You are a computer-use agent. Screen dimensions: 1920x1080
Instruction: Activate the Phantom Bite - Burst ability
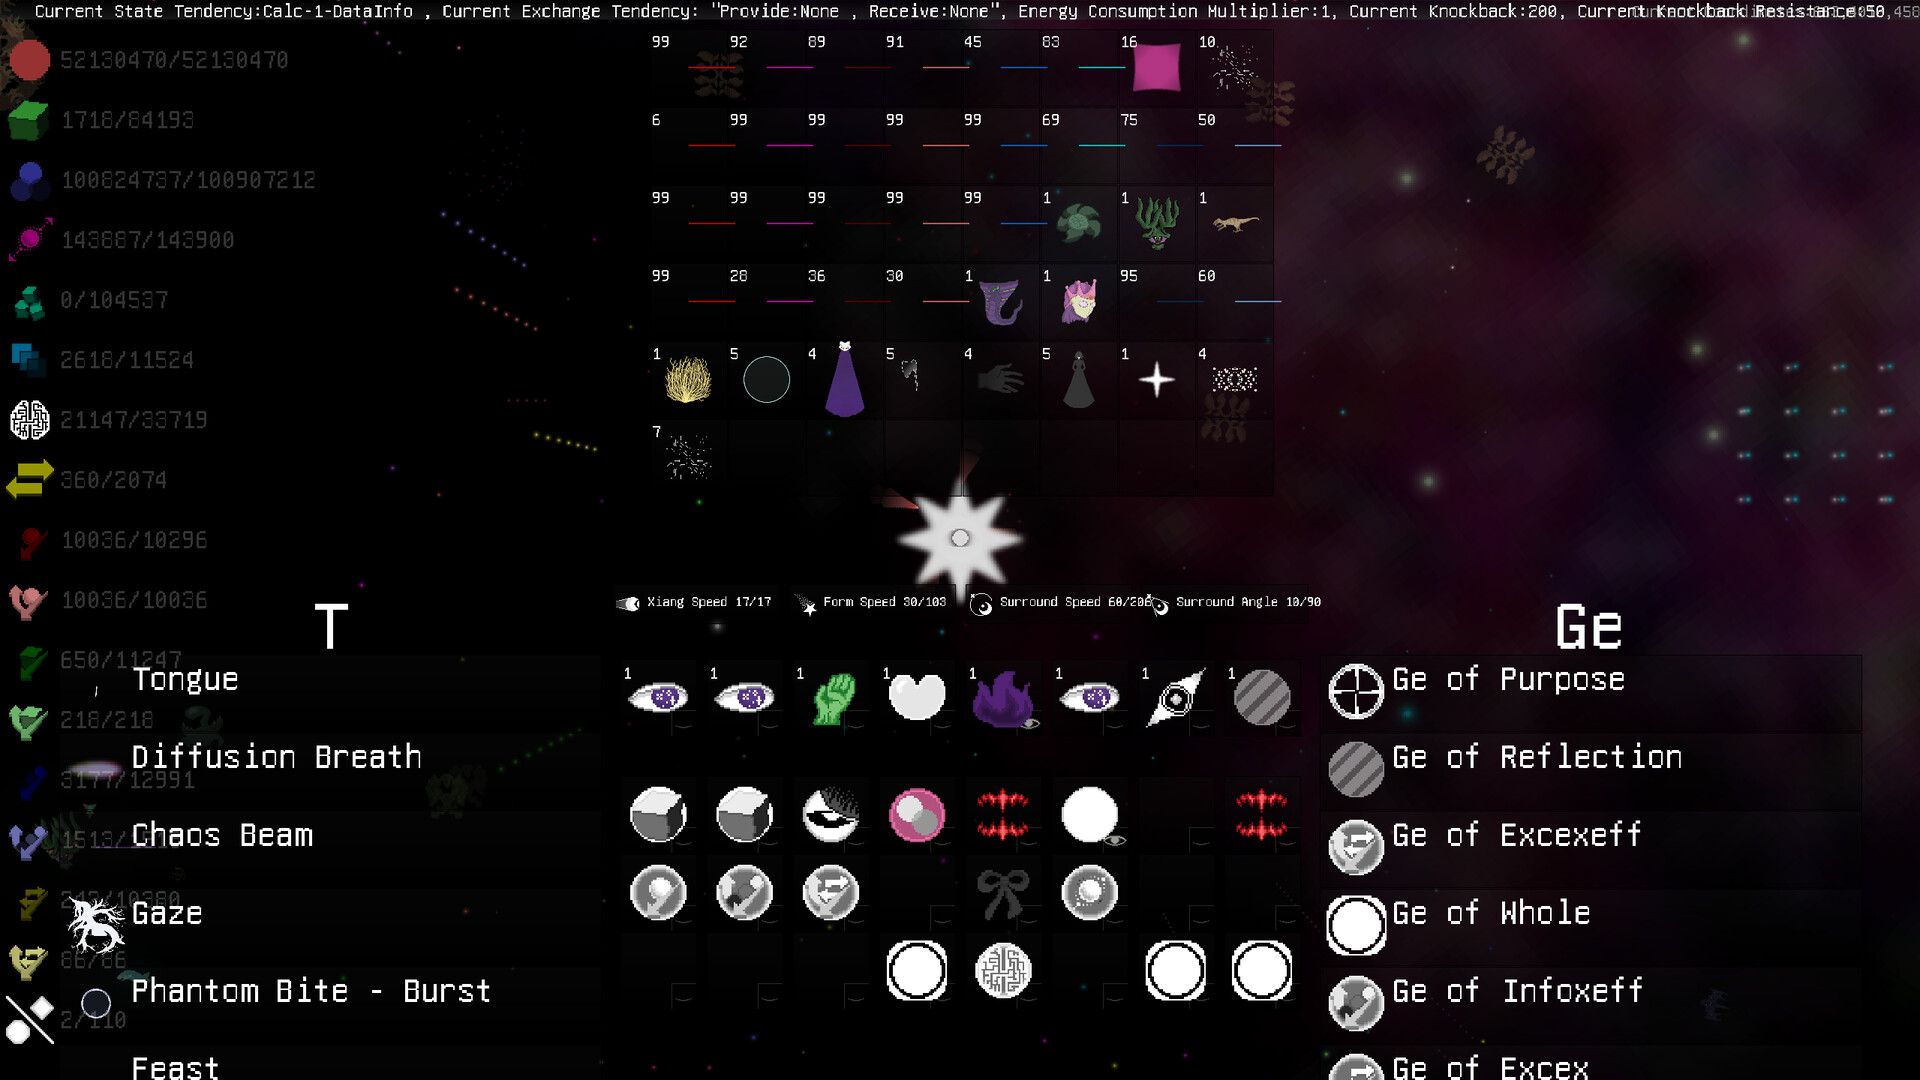[x=311, y=991]
